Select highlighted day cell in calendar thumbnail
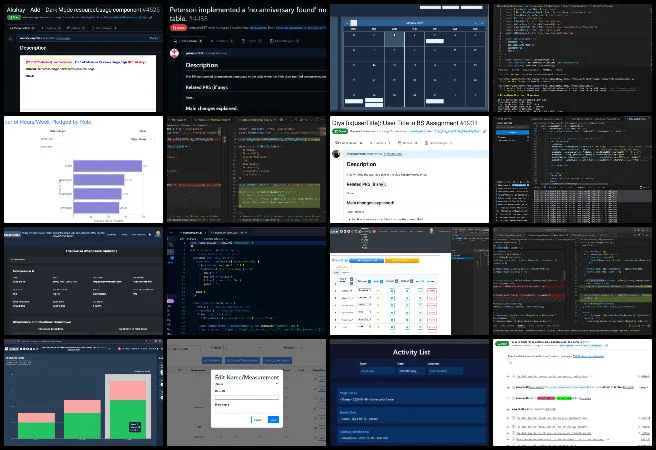The image size is (656, 450). click(394, 38)
